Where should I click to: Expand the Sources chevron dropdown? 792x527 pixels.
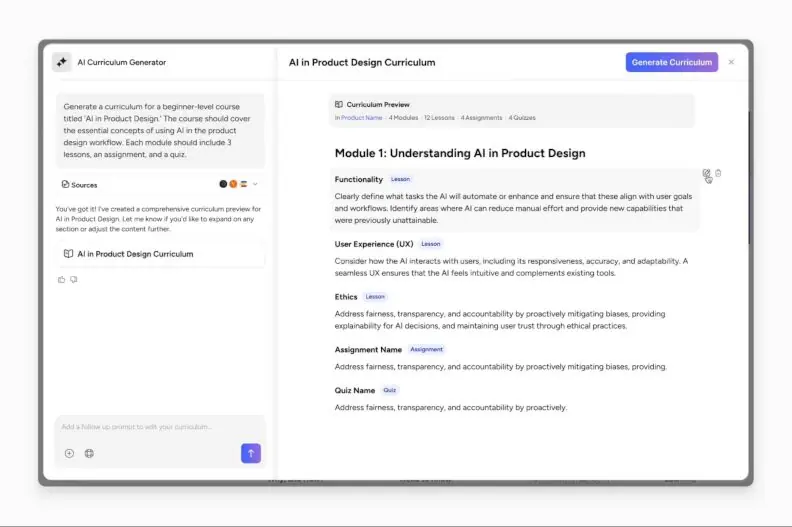tap(255, 184)
